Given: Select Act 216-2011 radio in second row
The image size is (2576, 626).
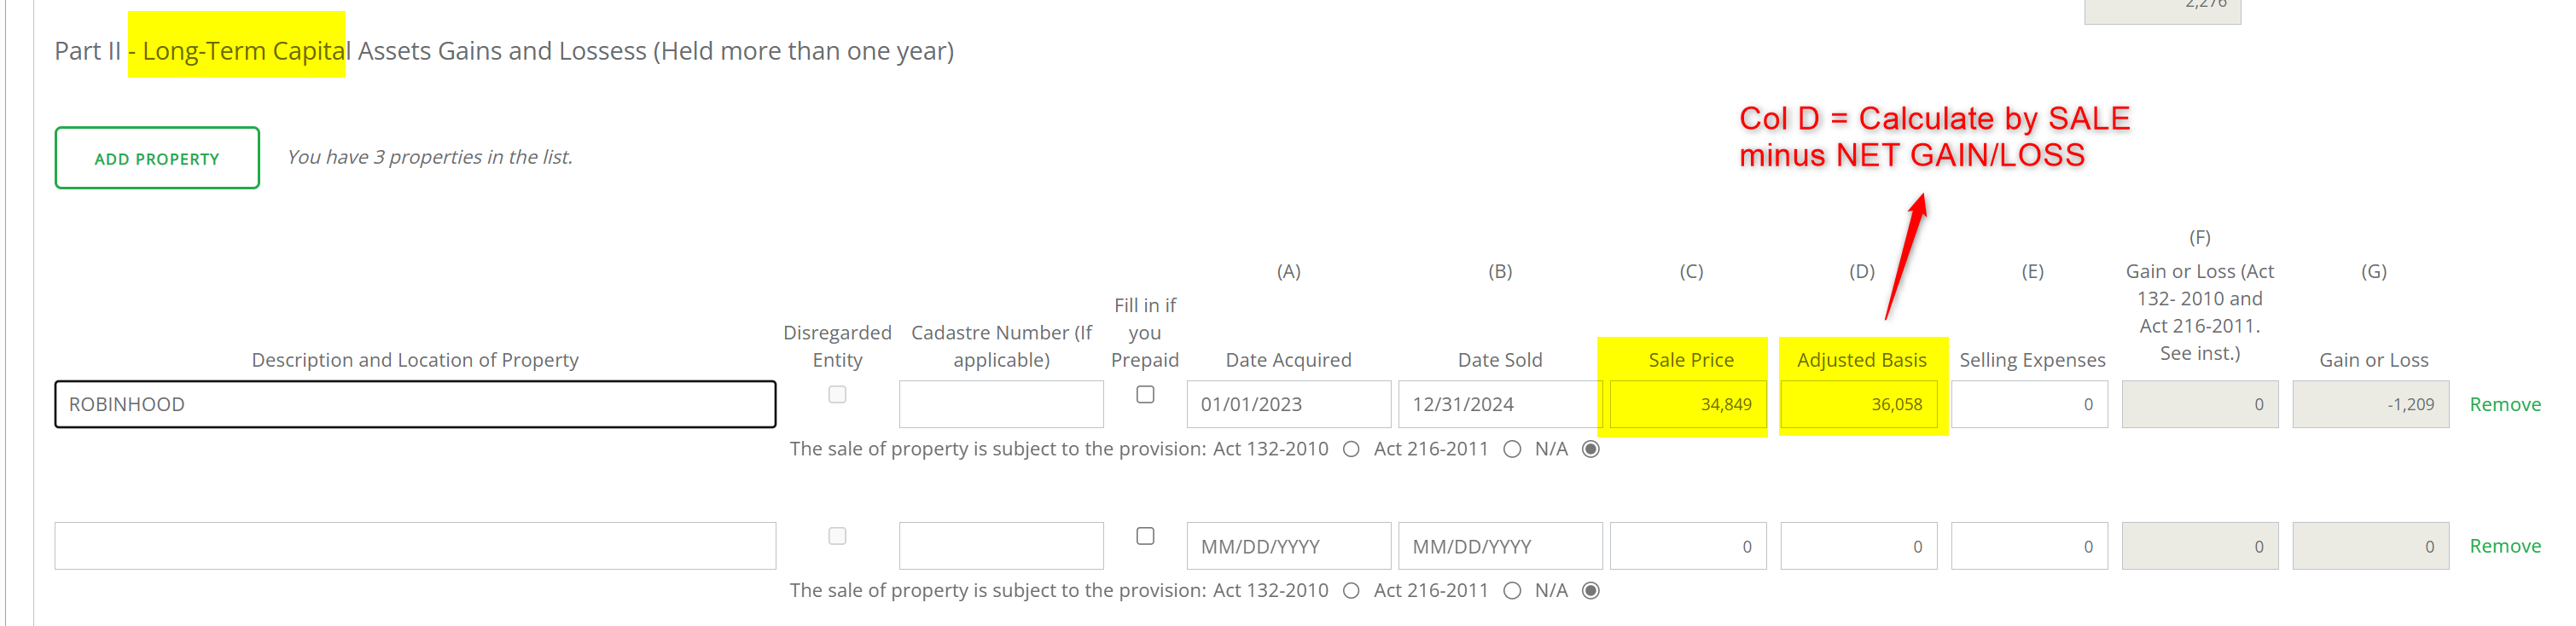Looking at the screenshot, I should click(x=1512, y=591).
